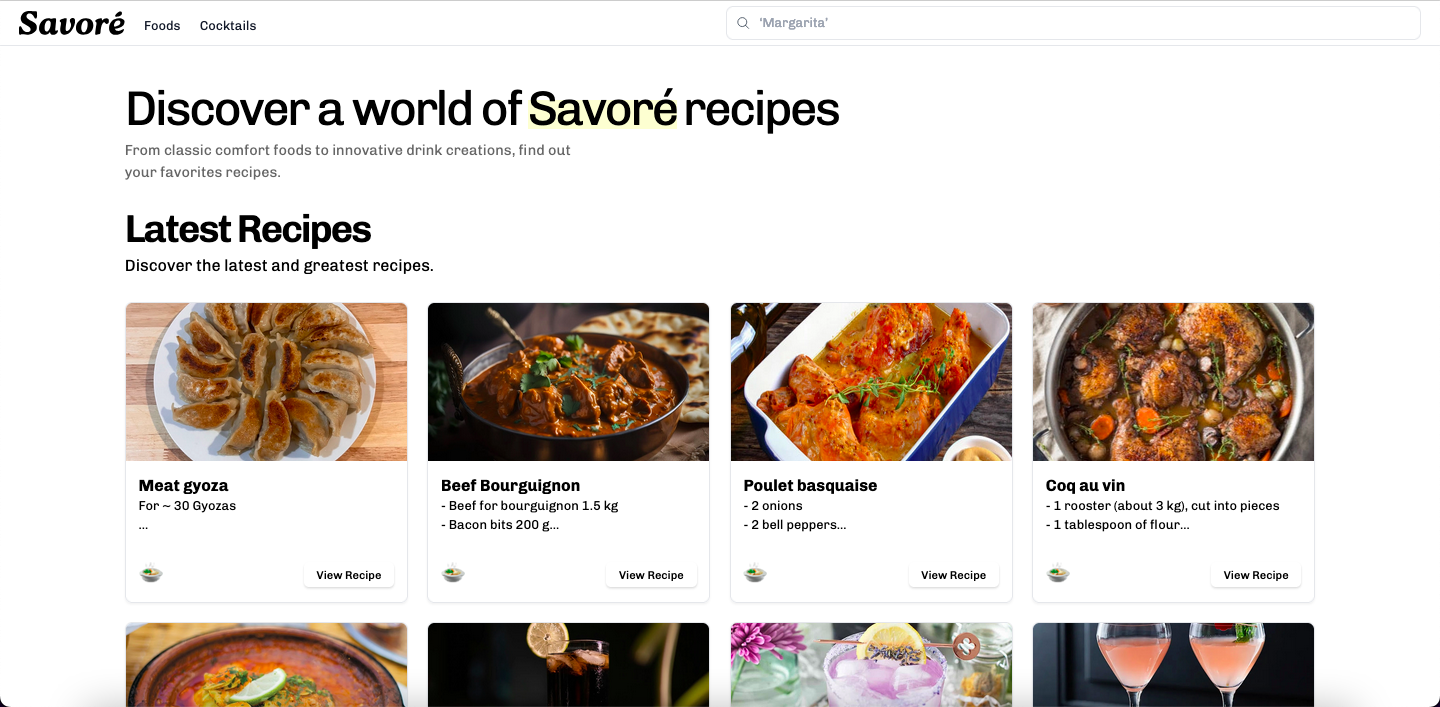Select the Coq au vin title
Viewport: 1440px width, 707px height.
[1085, 486]
